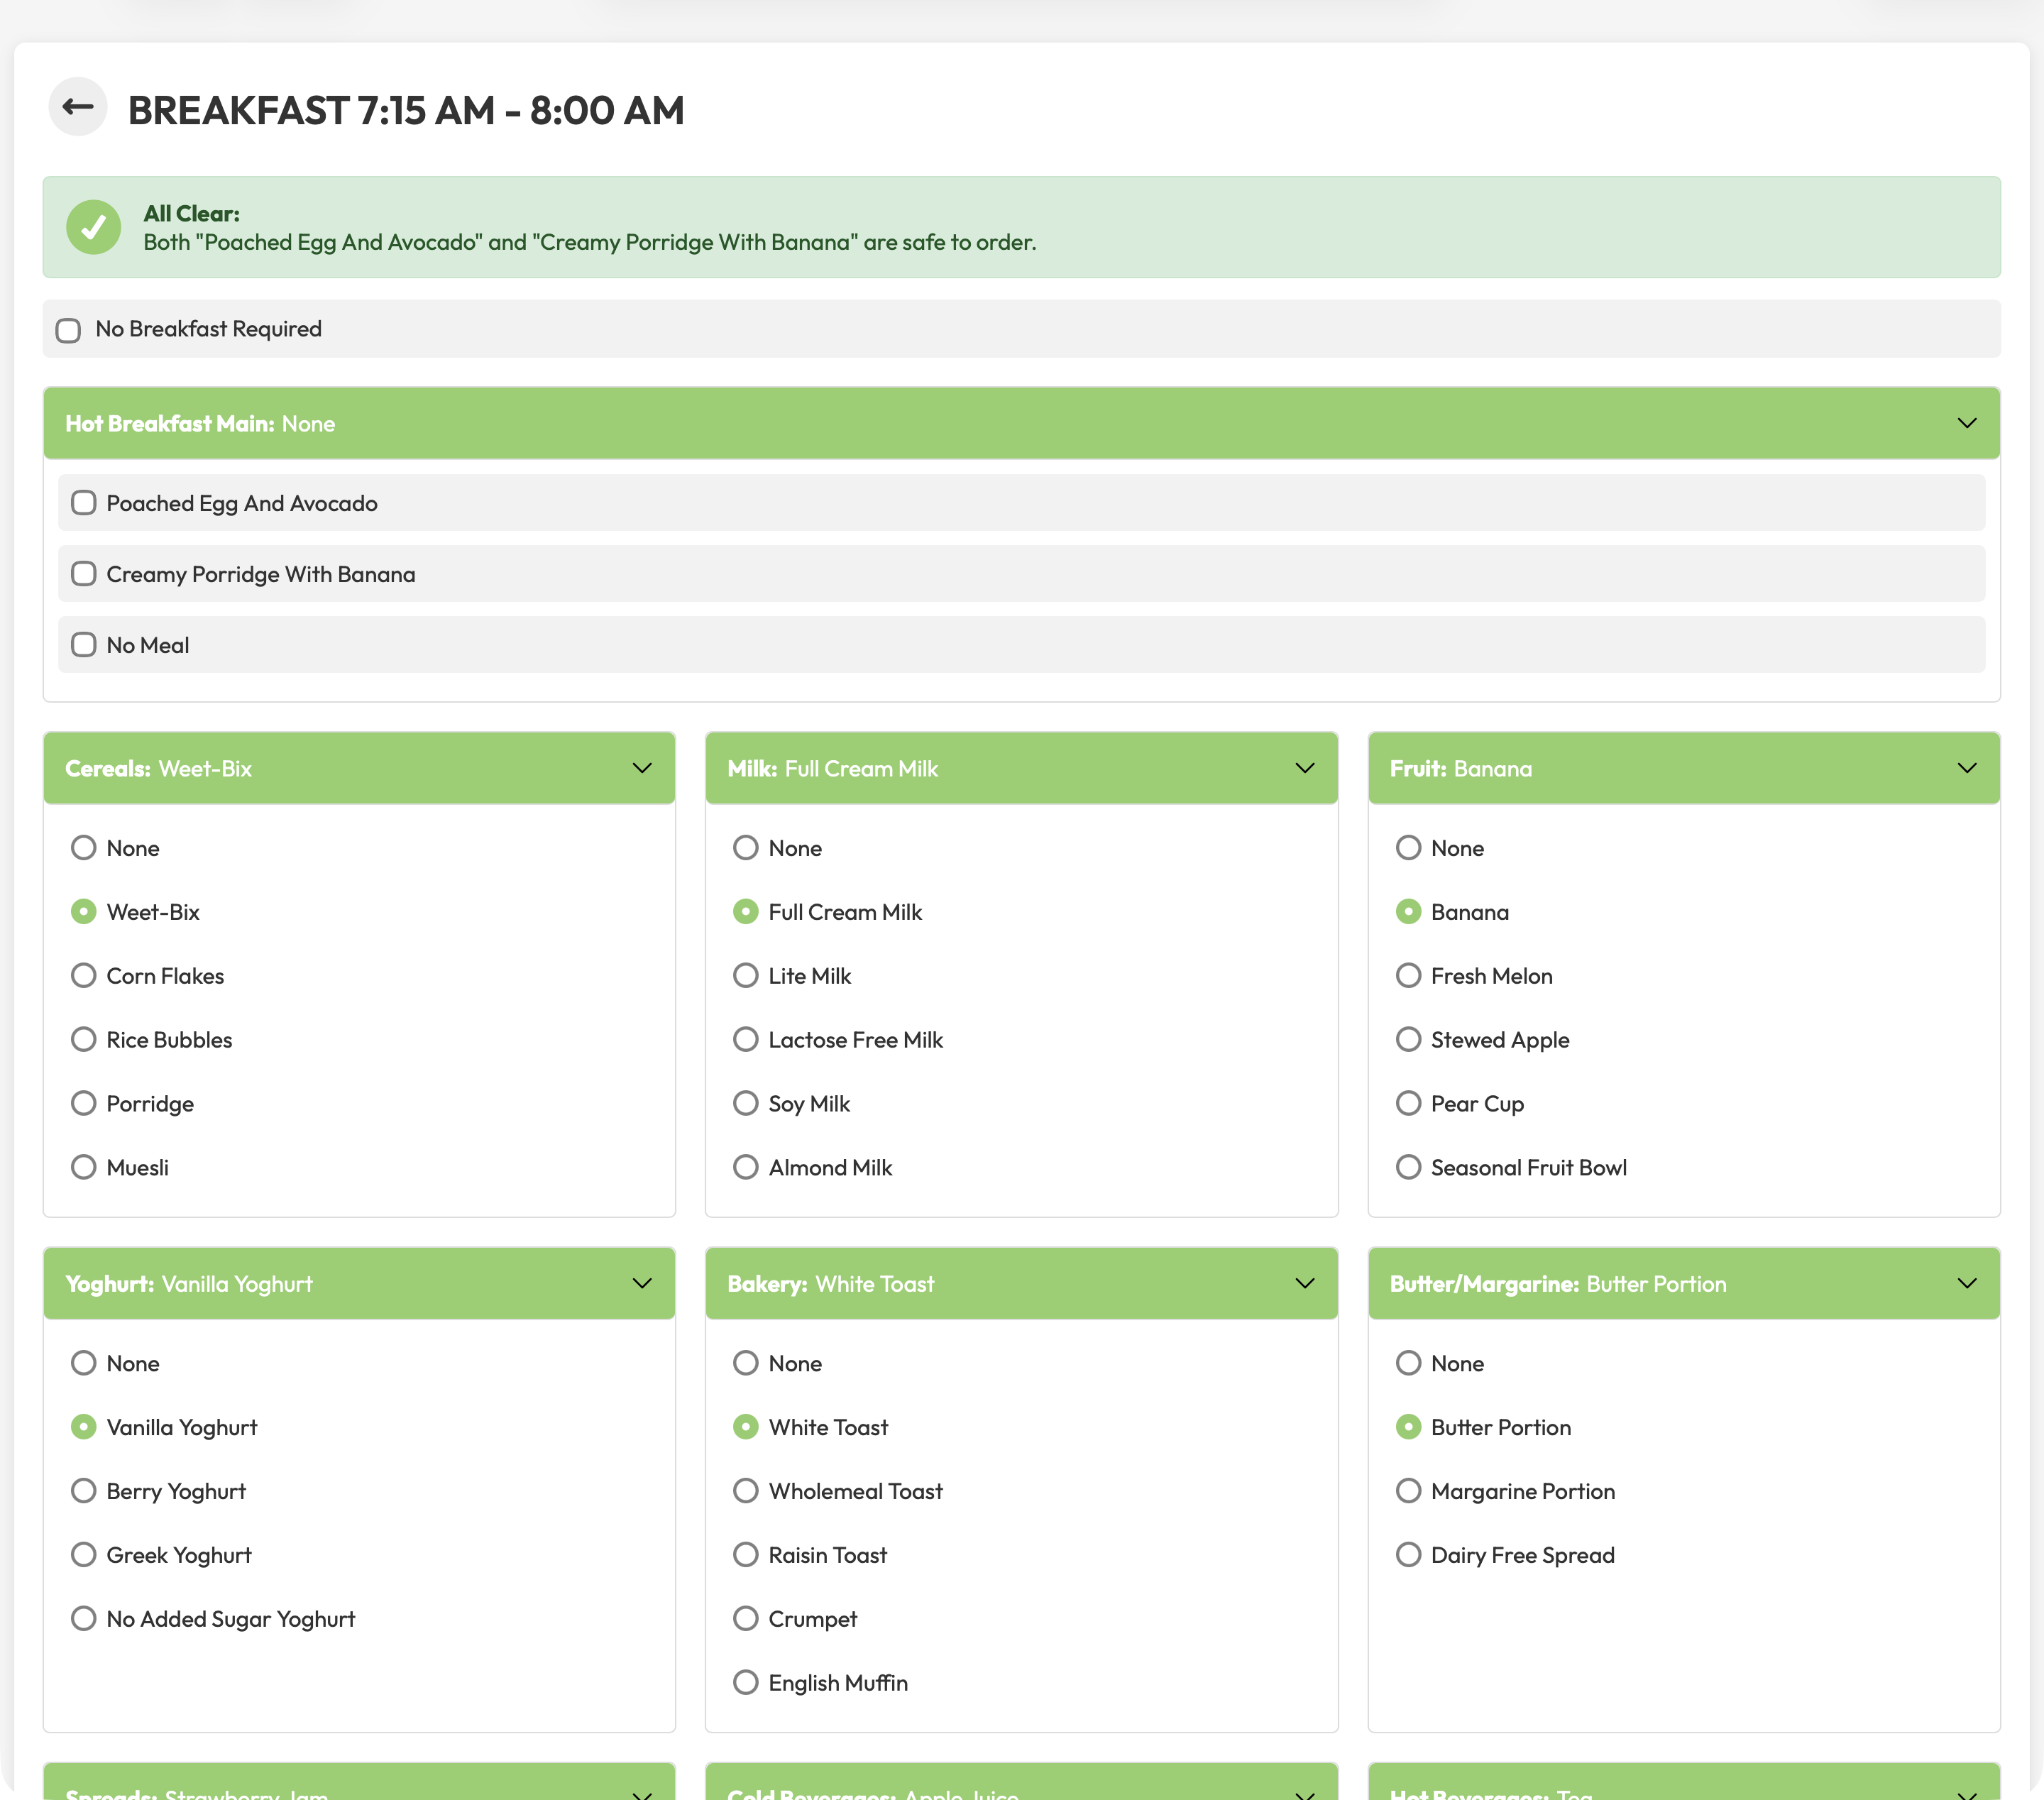Select White Toast

coord(746,1427)
